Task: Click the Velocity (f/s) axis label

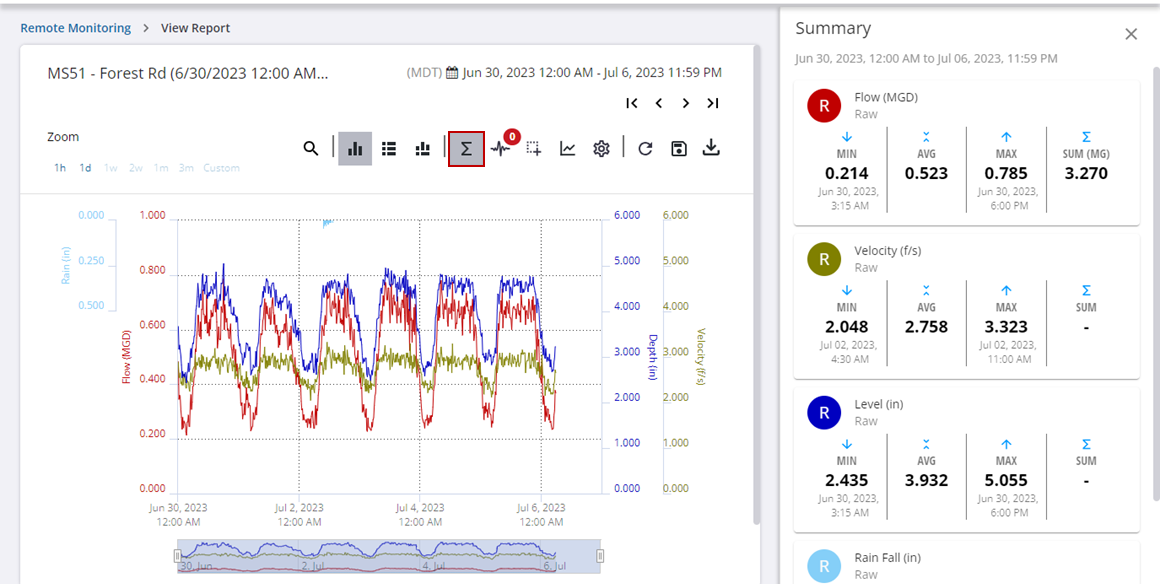Action: pyautogui.click(x=701, y=357)
